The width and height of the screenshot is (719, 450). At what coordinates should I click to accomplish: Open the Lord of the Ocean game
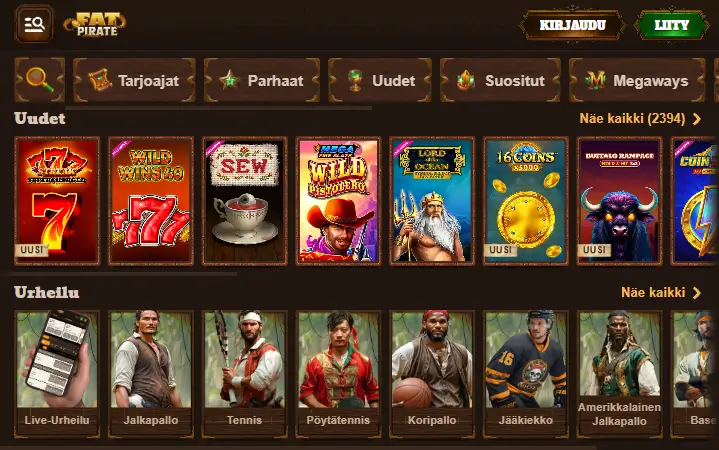432,201
